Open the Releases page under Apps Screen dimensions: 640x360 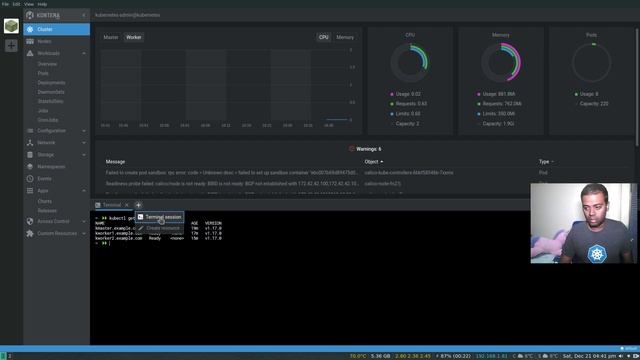point(47,211)
